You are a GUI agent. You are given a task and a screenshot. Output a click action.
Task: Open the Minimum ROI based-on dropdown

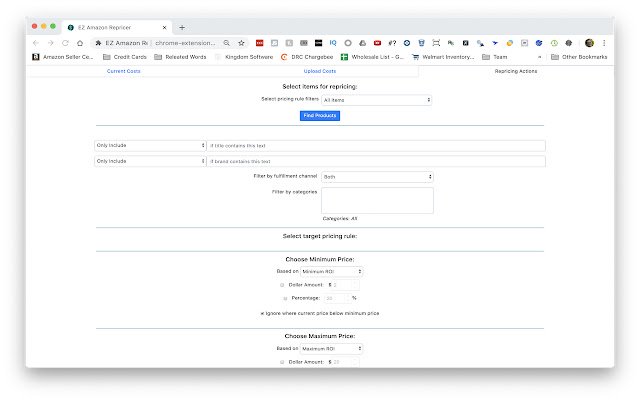[x=331, y=271]
